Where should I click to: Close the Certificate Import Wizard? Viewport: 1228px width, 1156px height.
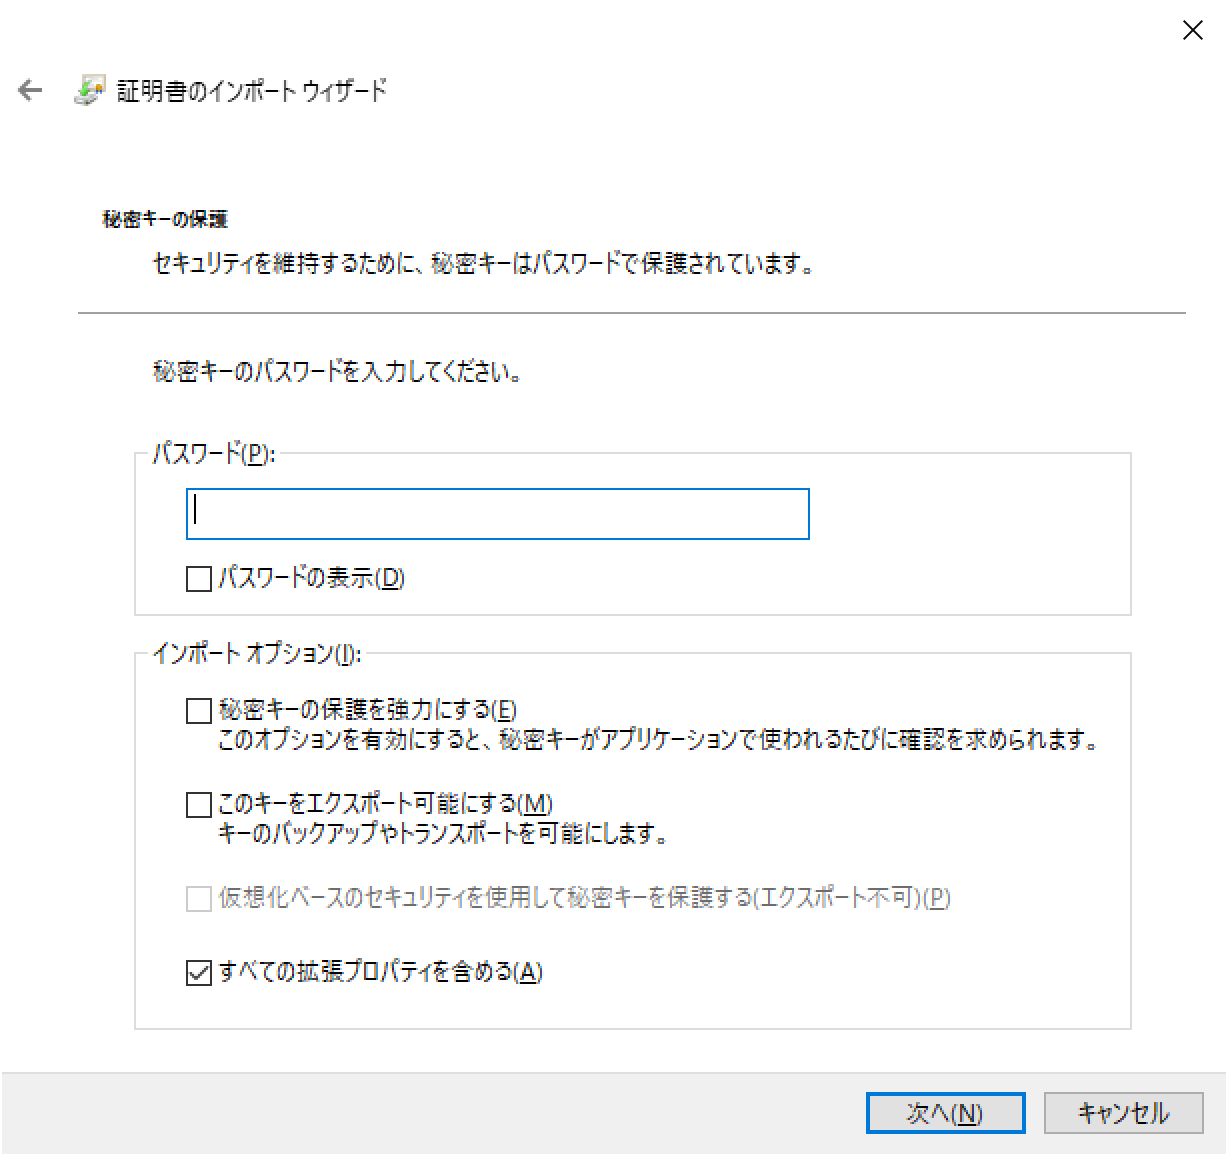[1192, 30]
